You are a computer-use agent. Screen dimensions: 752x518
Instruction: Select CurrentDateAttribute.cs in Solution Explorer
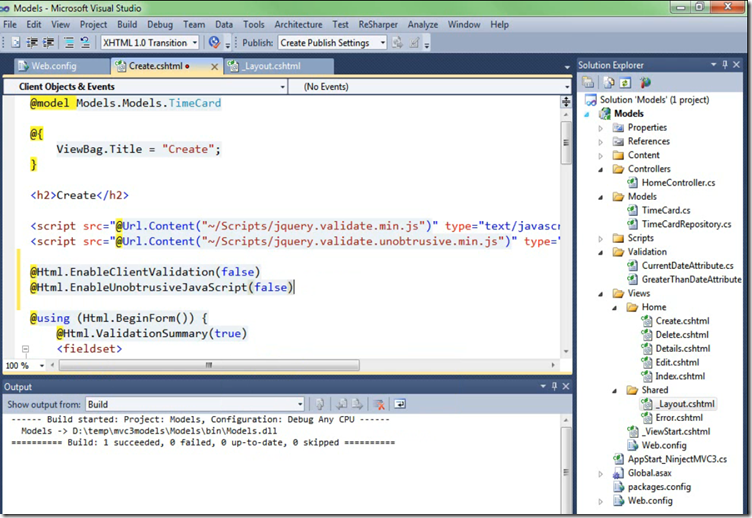pos(687,266)
